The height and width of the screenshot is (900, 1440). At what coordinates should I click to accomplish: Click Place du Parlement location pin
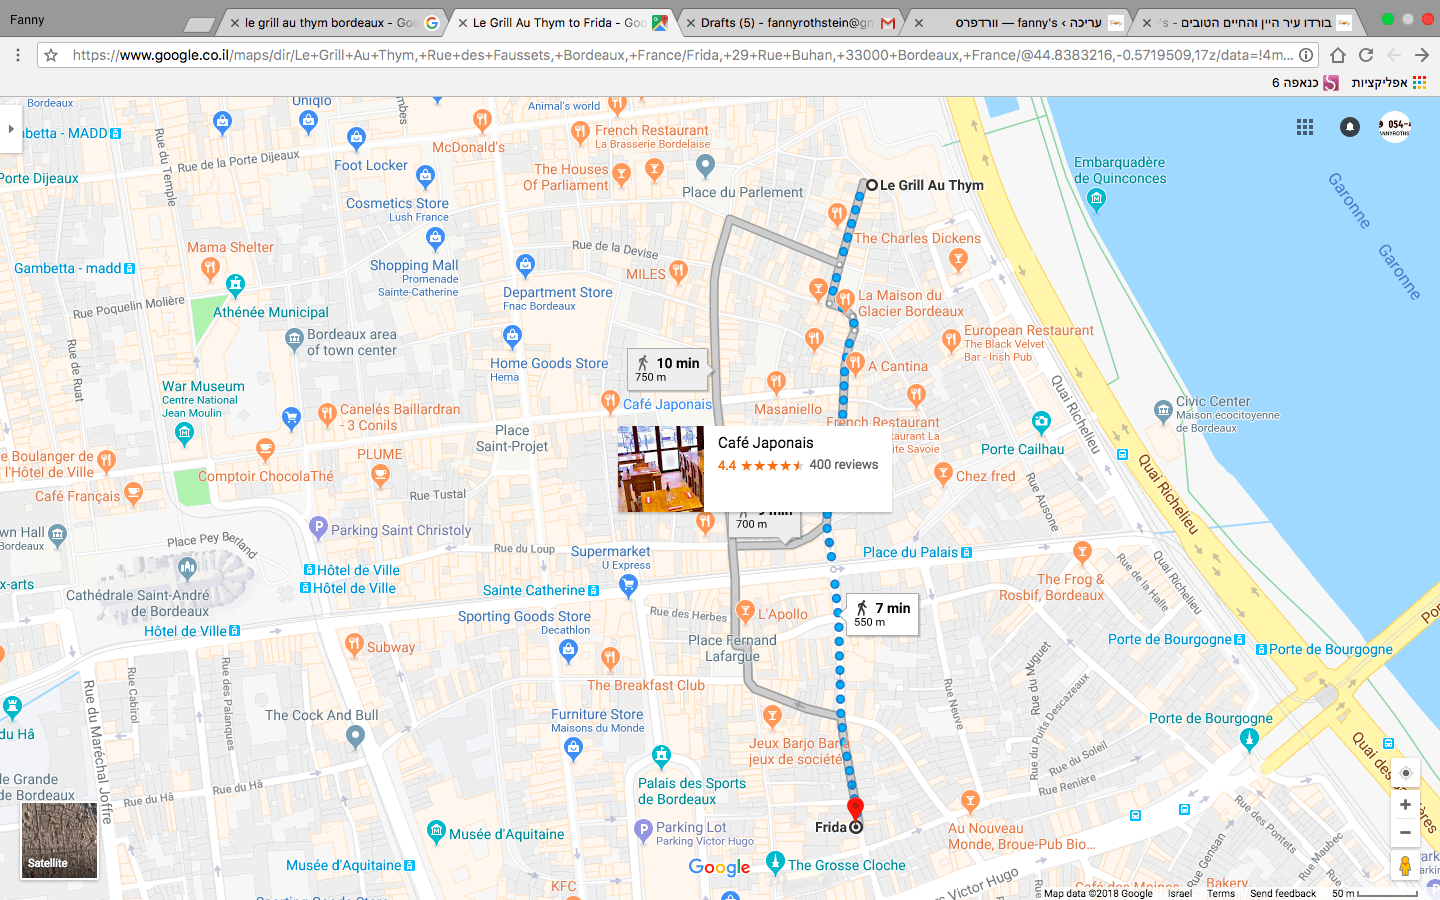tap(705, 164)
